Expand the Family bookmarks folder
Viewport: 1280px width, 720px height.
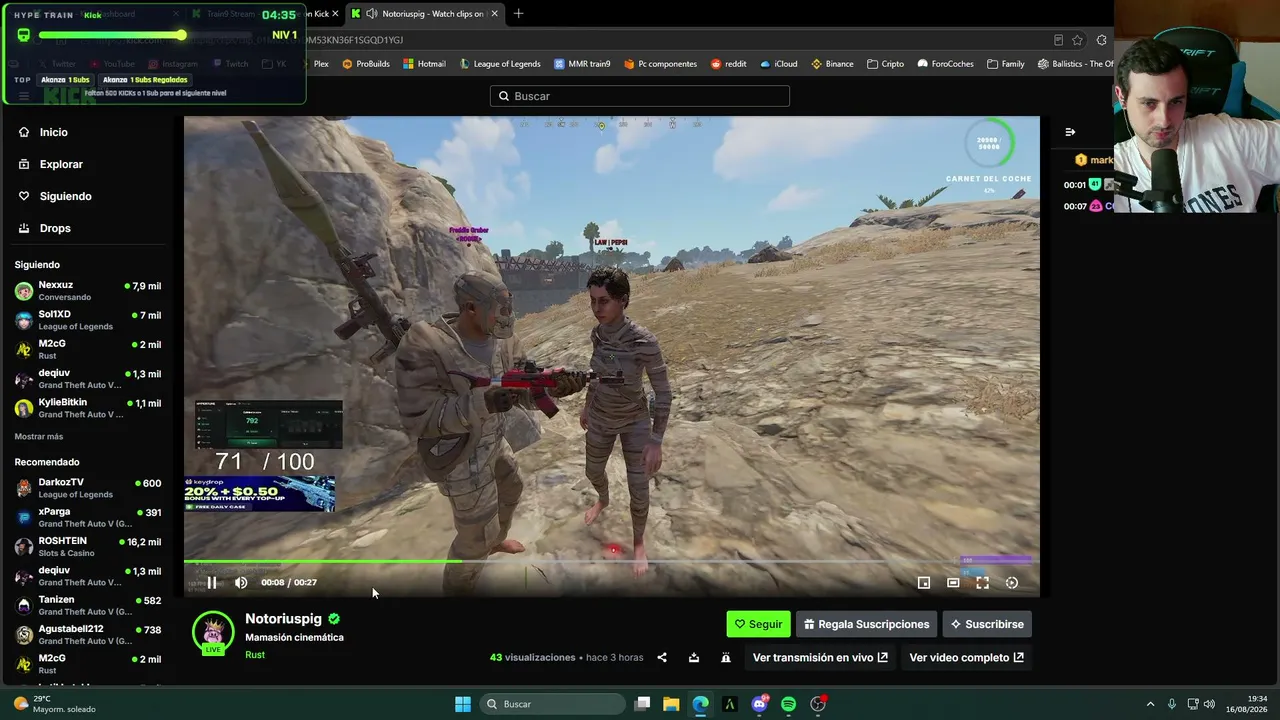pos(1006,64)
